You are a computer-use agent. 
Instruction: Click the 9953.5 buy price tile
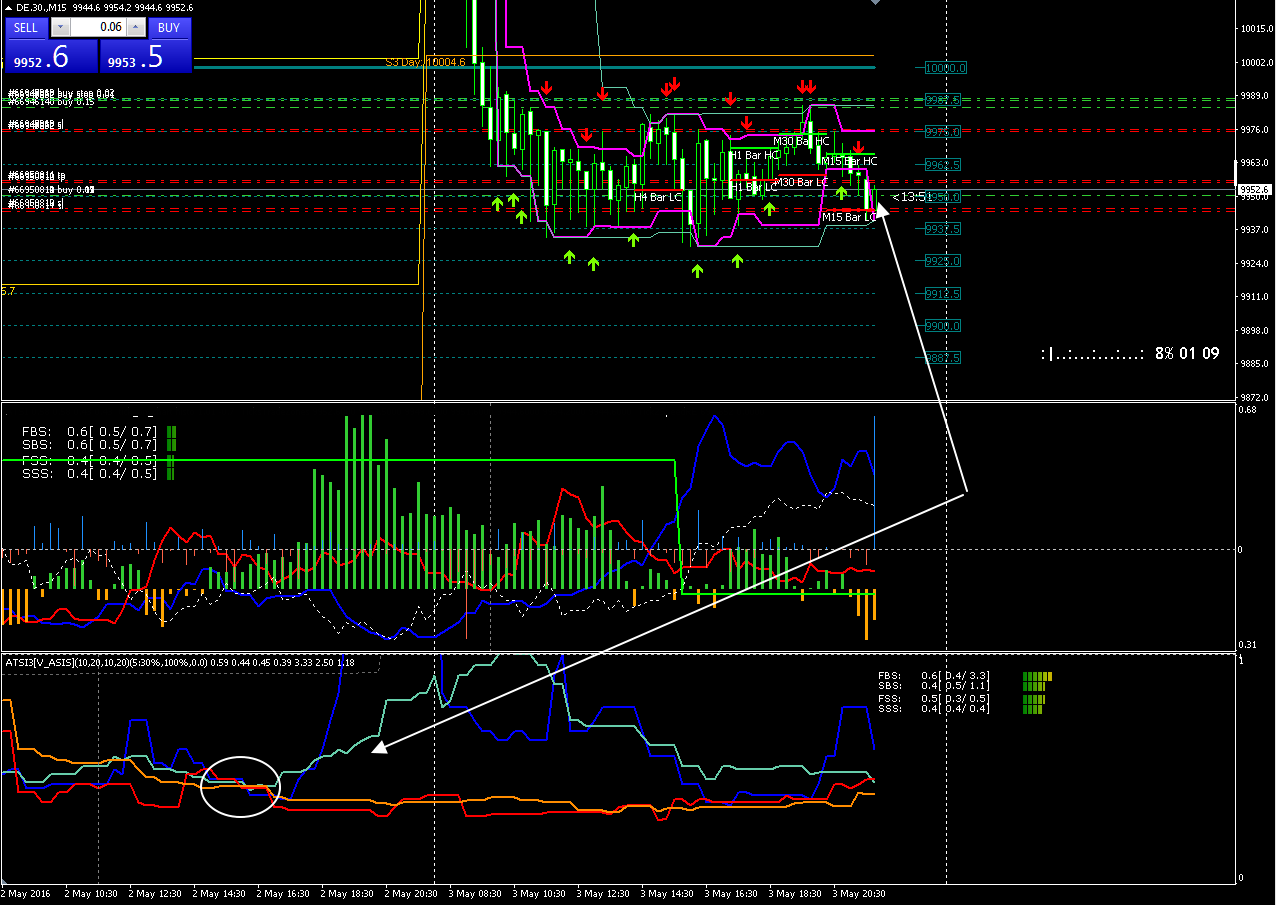pos(145,57)
